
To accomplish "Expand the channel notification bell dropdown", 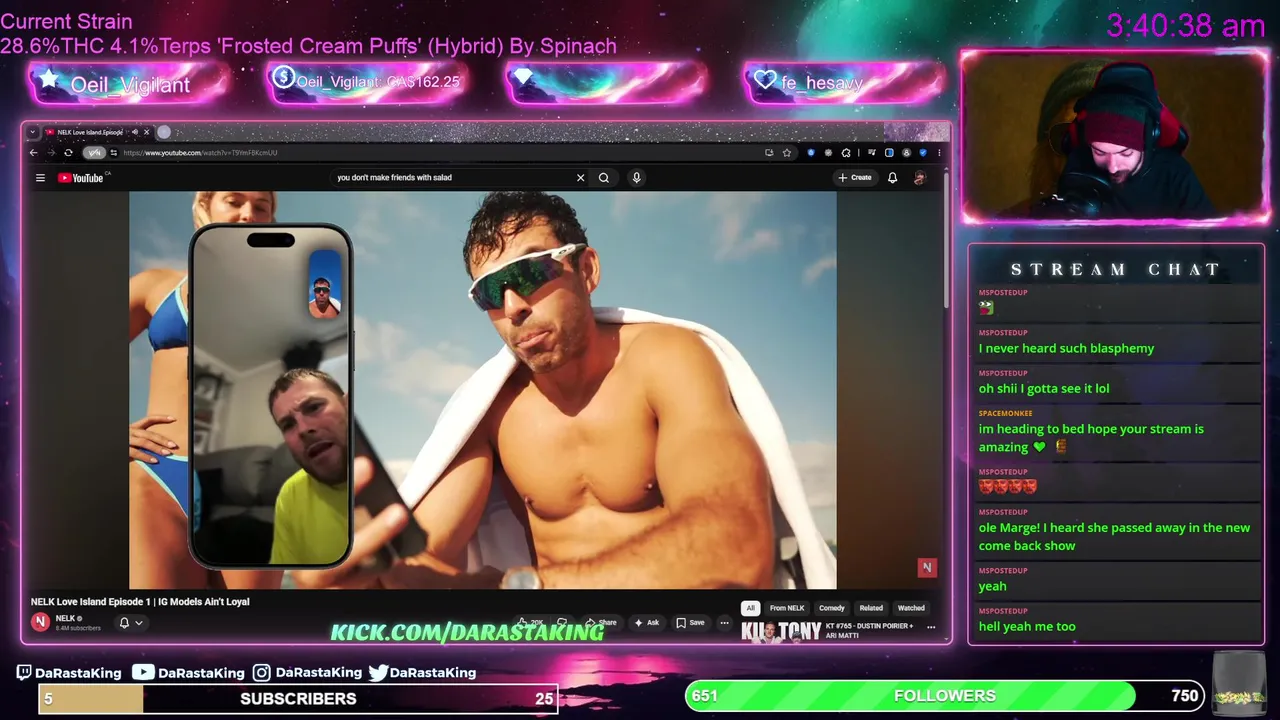I will pos(131,622).
